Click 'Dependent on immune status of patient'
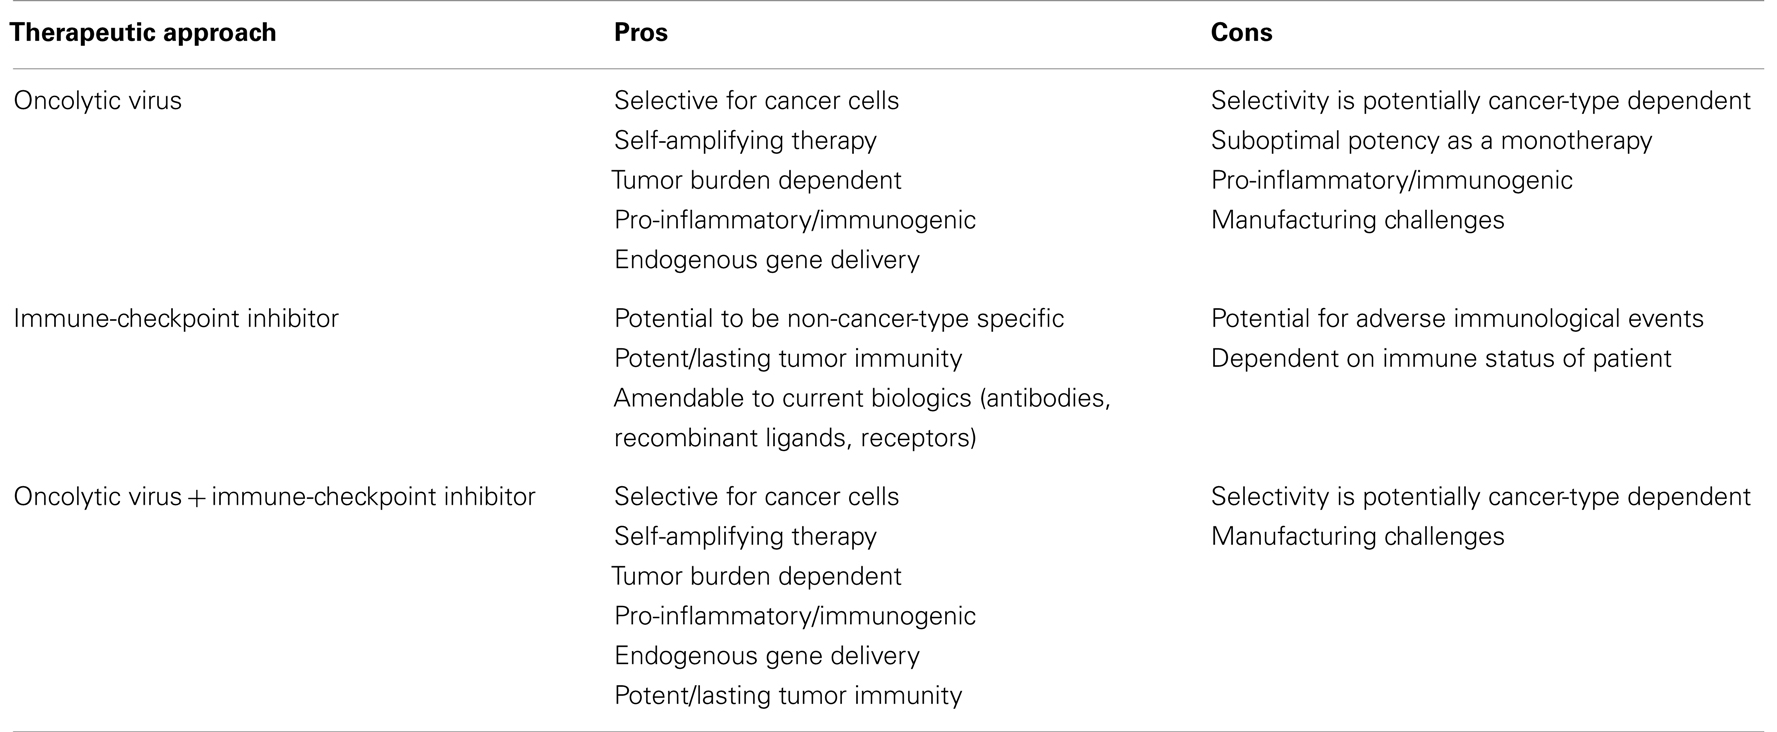The image size is (1777, 732). tap(1441, 359)
